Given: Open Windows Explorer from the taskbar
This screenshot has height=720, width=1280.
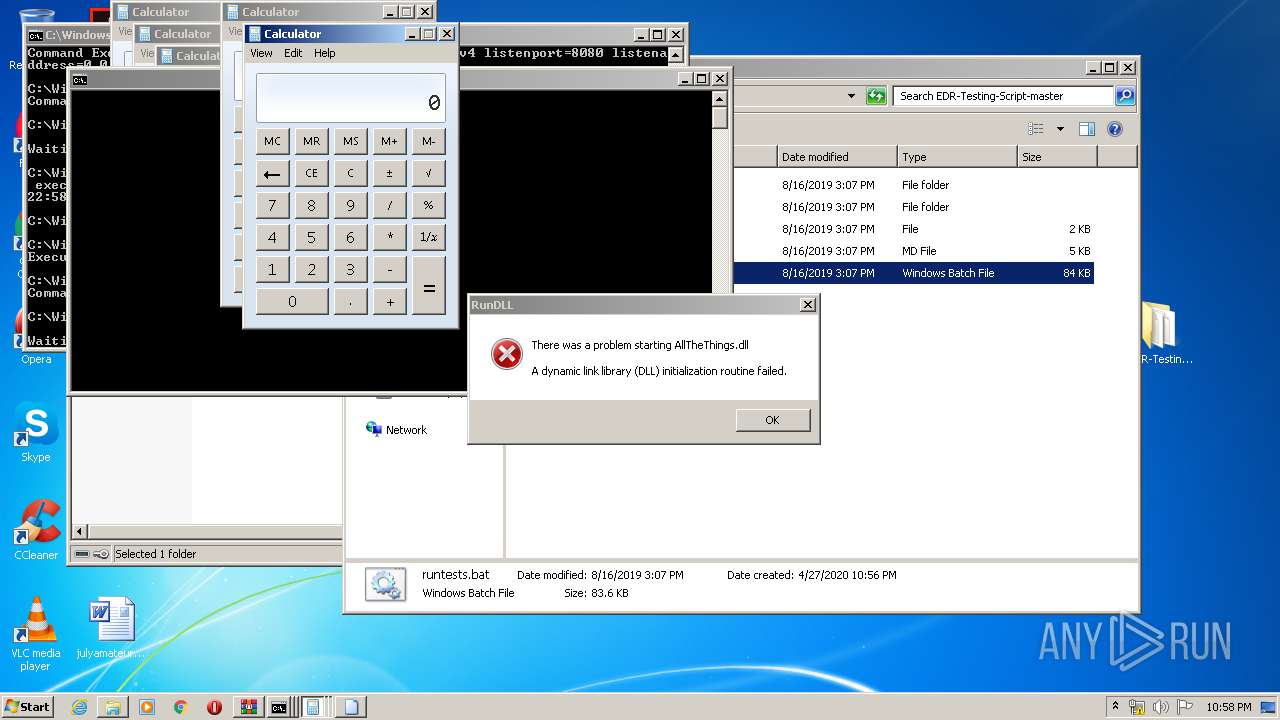Looking at the screenshot, I should pyautogui.click(x=113, y=707).
